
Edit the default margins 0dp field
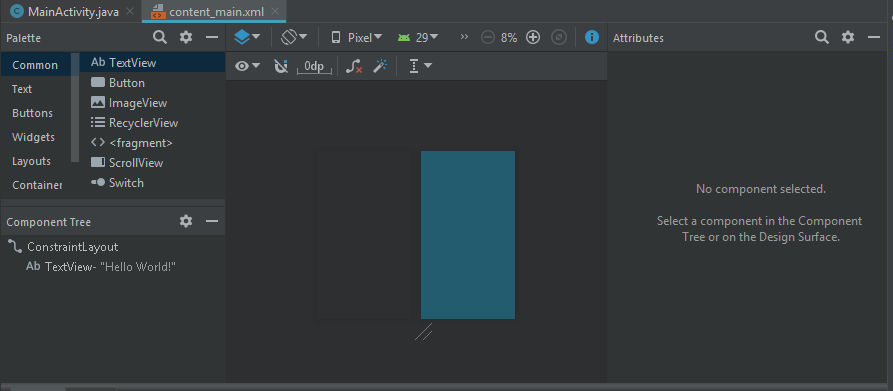tap(314, 67)
